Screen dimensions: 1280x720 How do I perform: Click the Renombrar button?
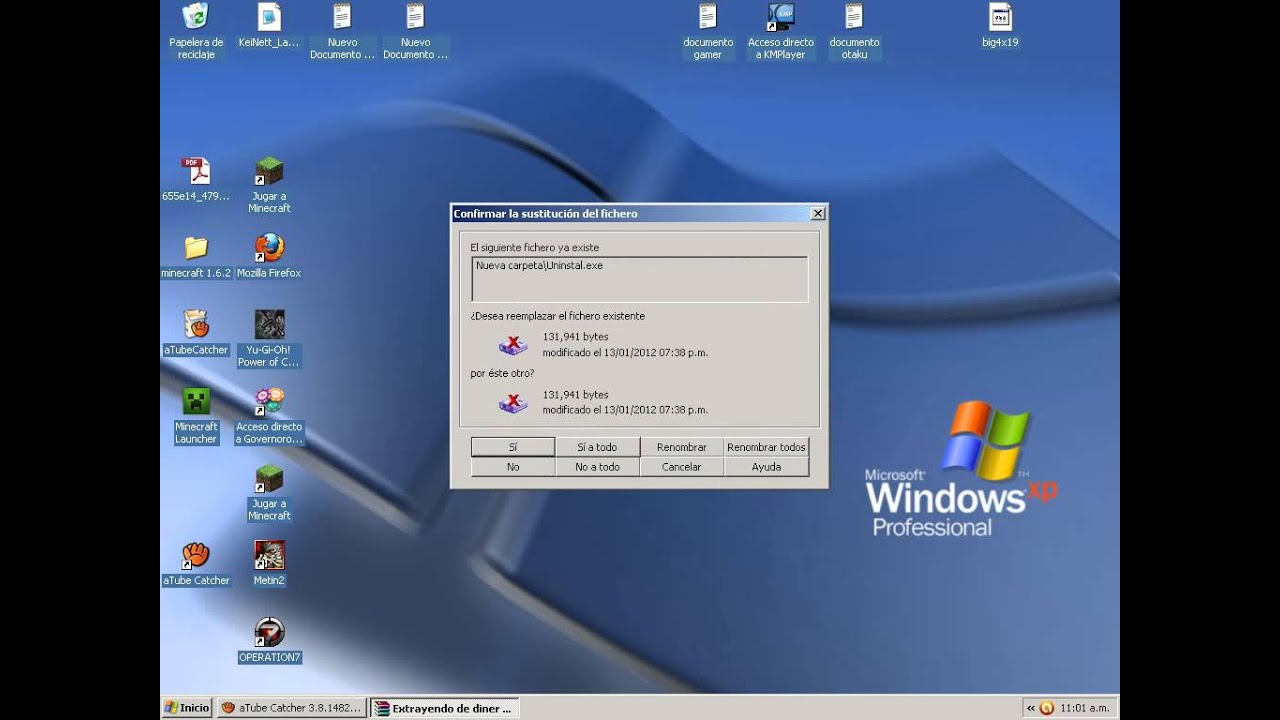682,447
